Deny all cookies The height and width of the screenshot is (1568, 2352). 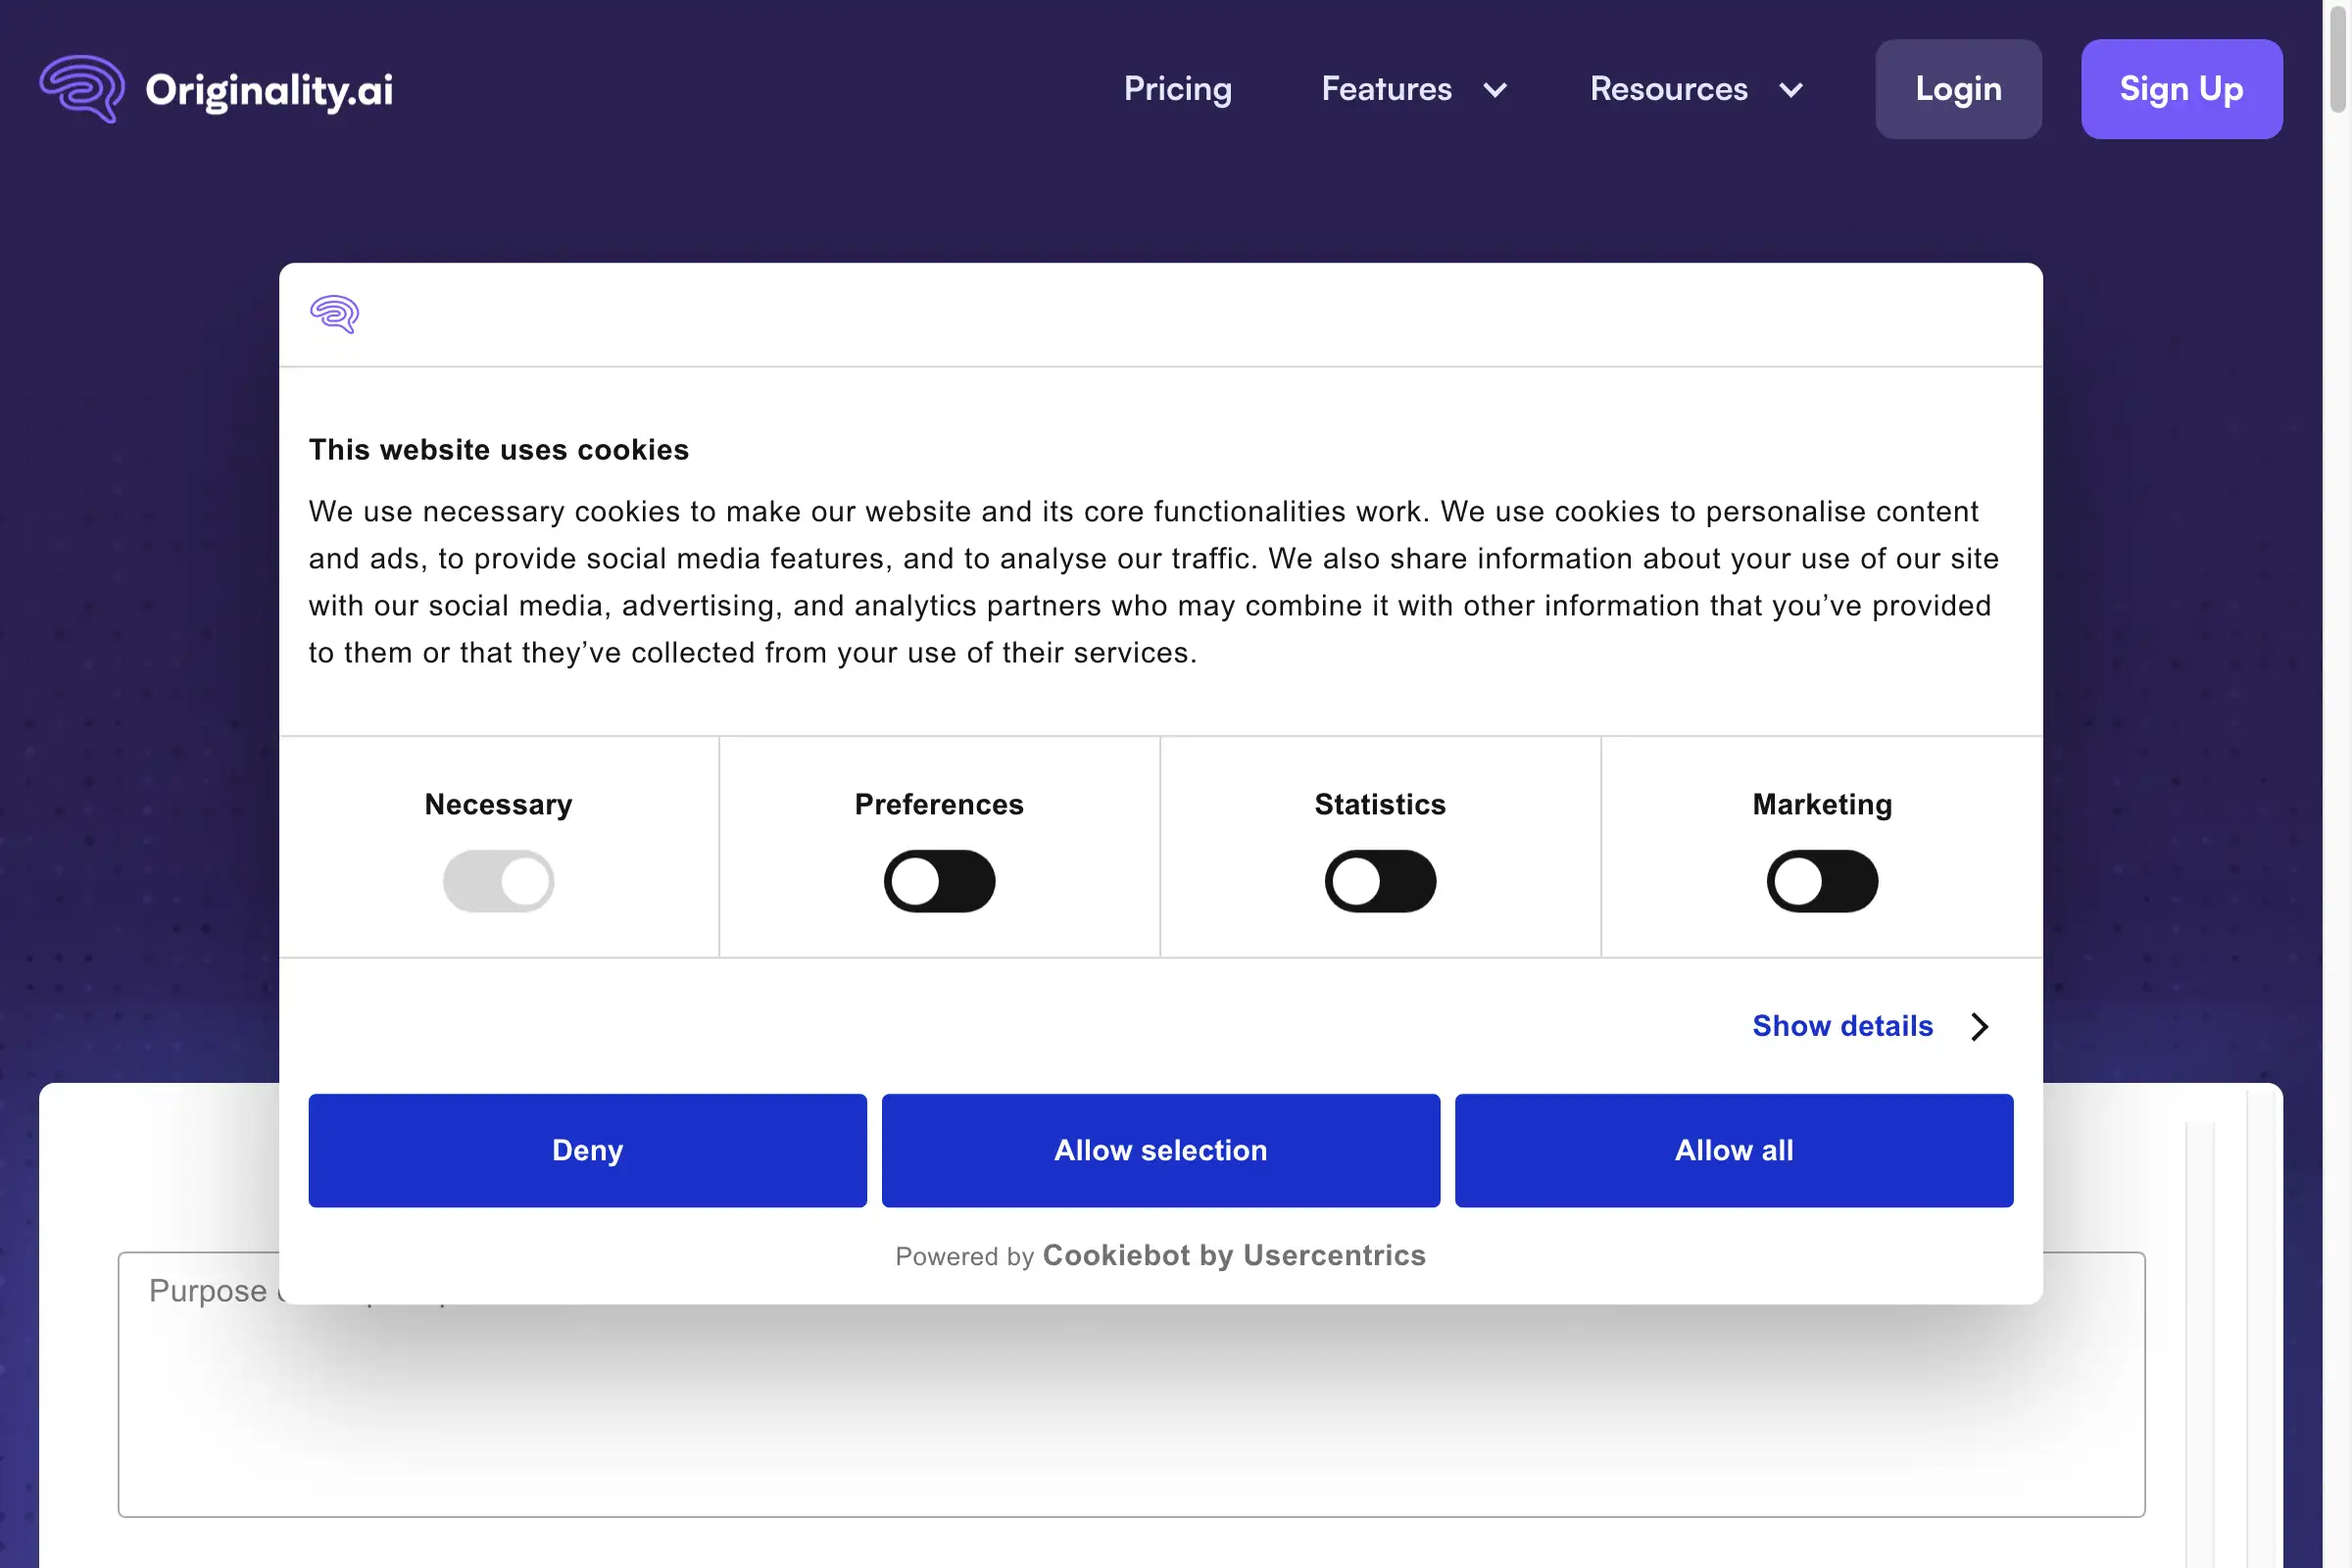587,1150
